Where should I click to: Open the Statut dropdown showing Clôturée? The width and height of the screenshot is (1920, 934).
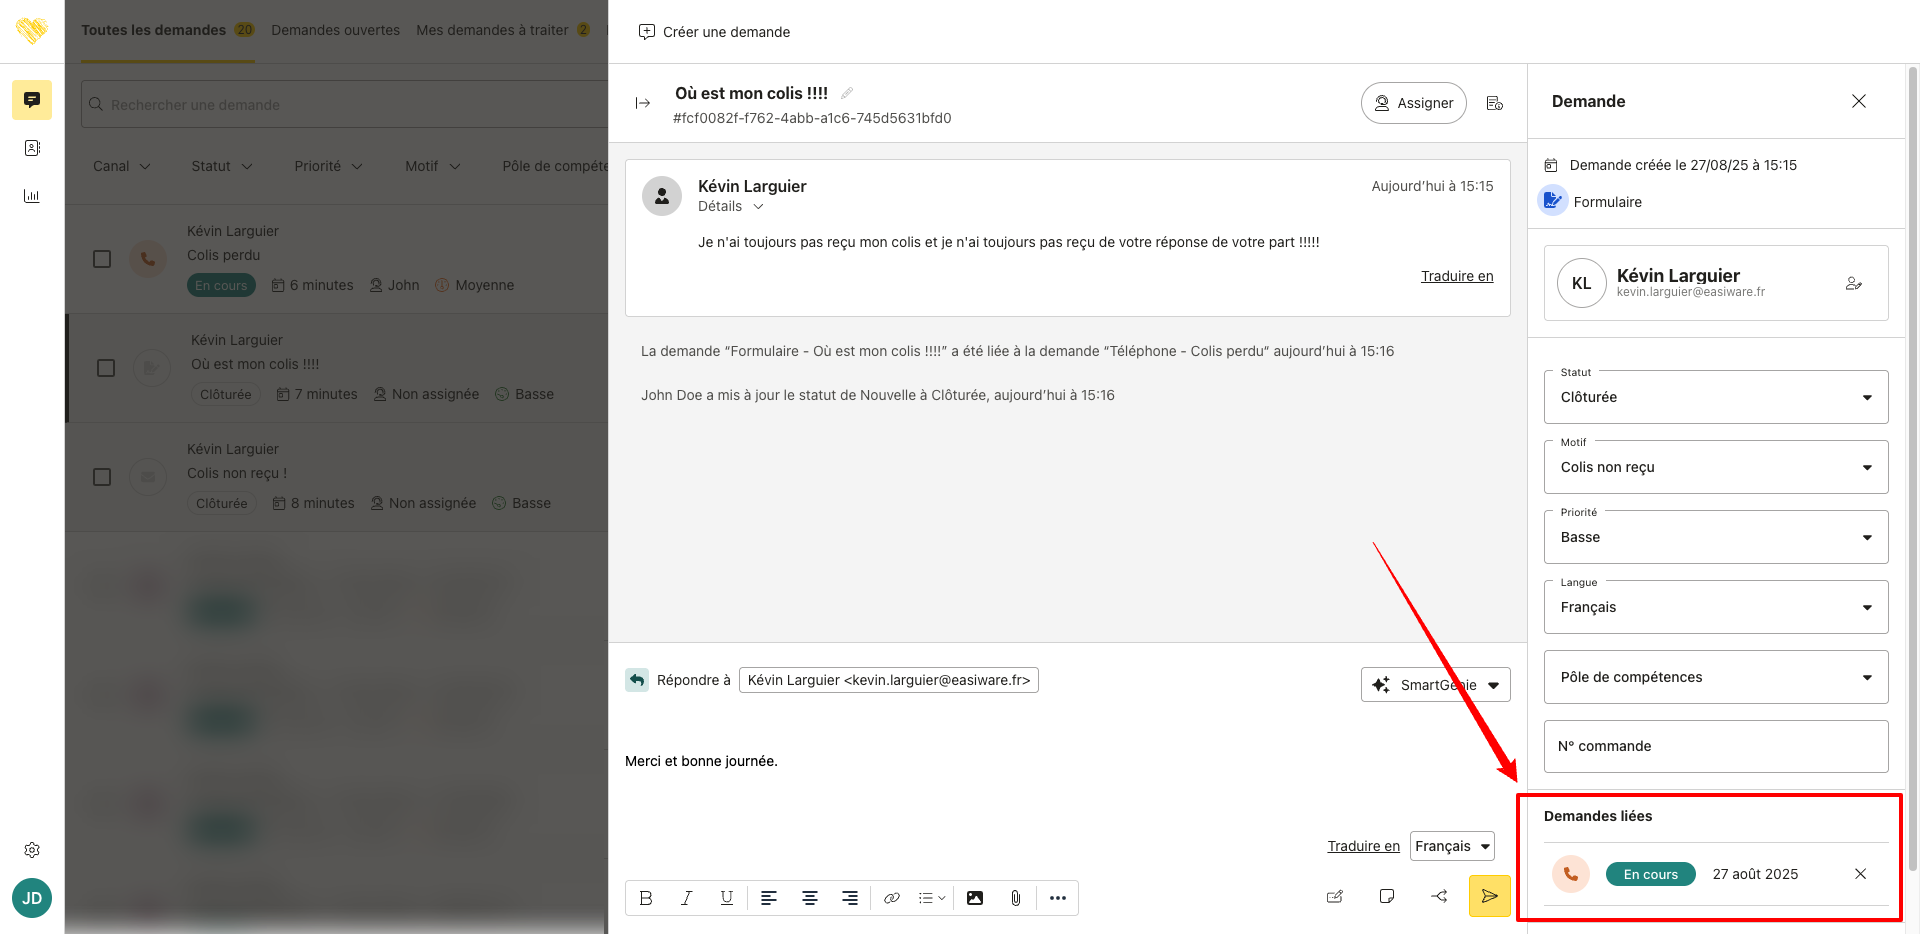click(x=1715, y=397)
